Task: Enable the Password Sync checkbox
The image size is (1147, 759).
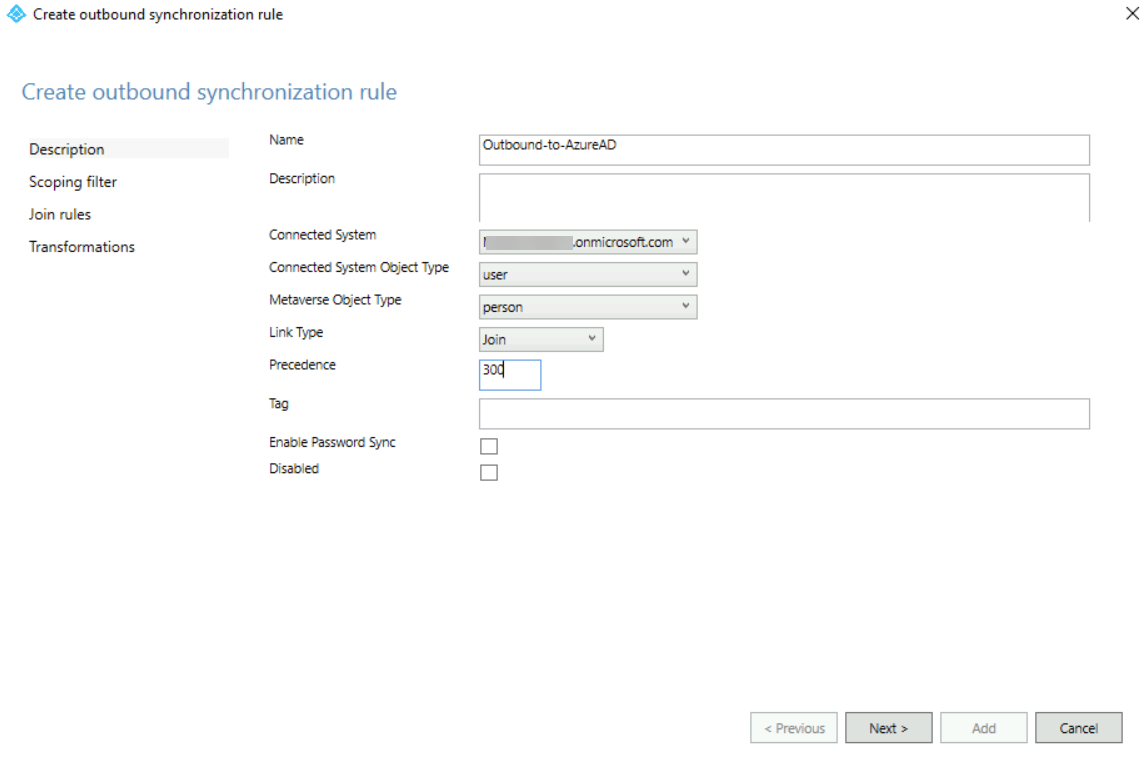Action: point(489,446)
